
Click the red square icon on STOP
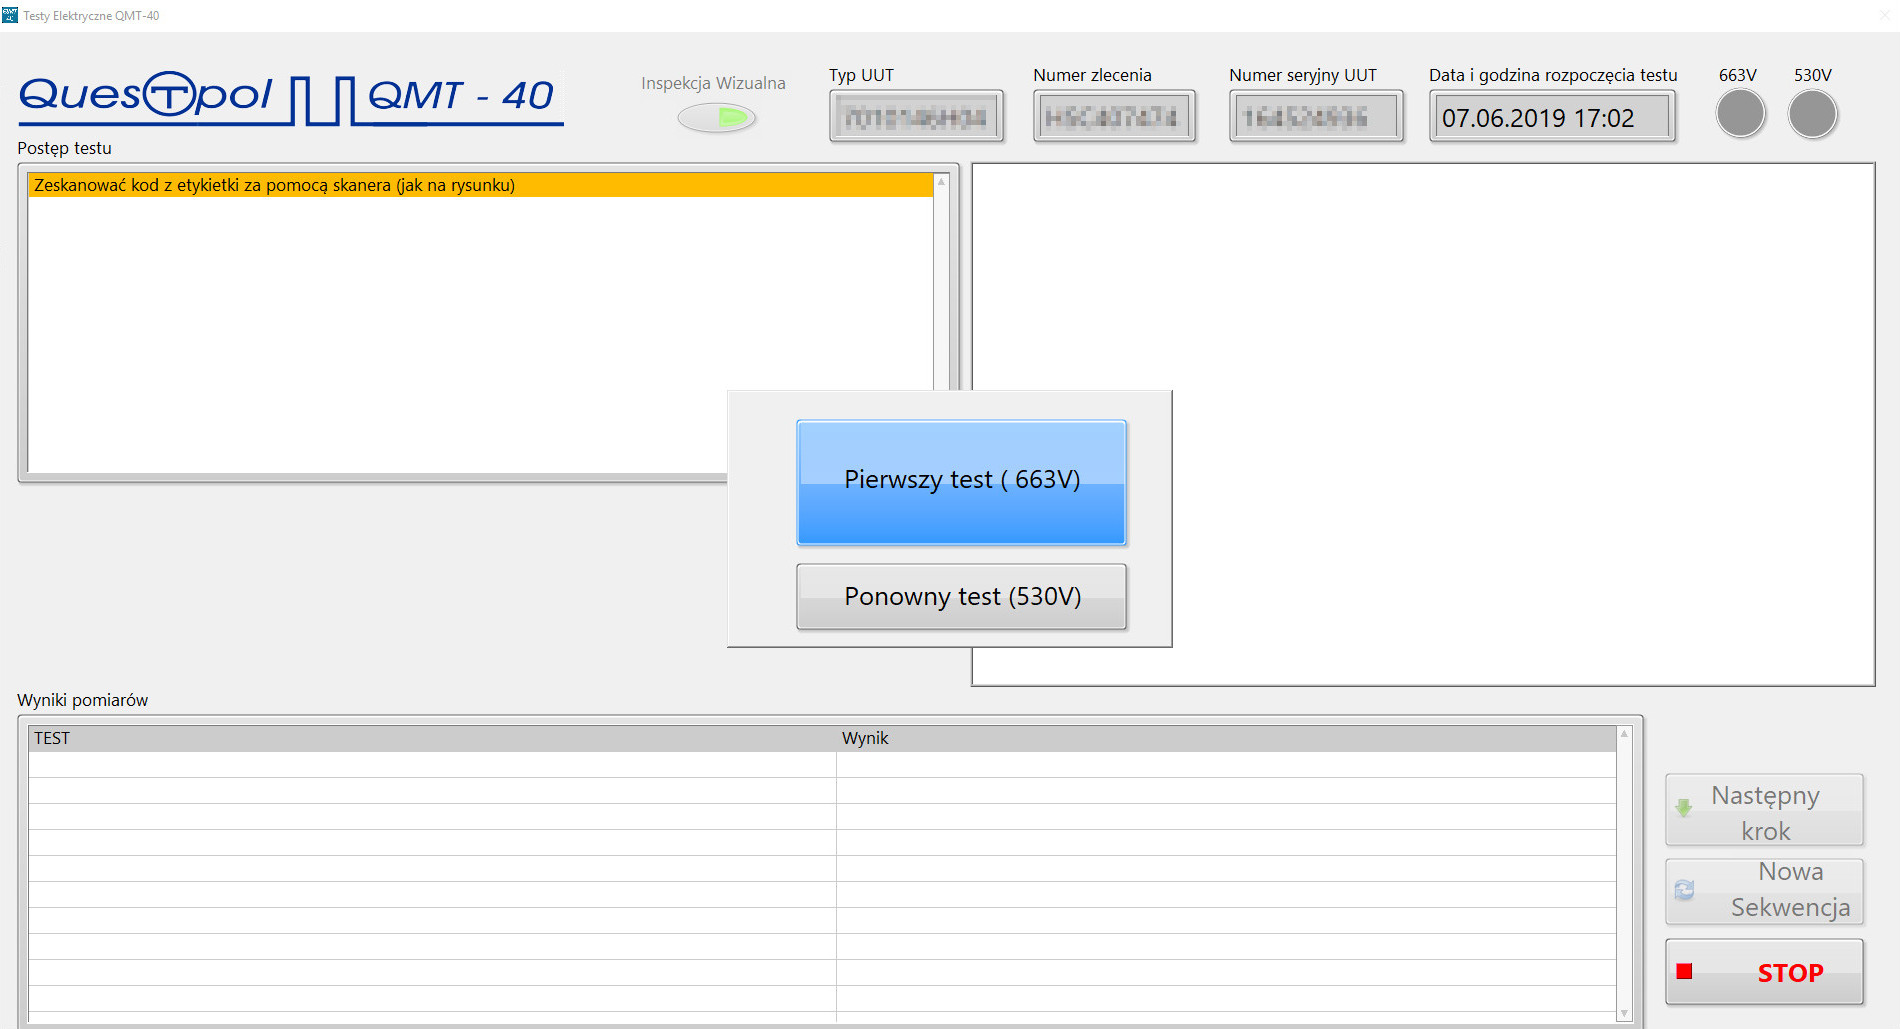coord(1684,971)
